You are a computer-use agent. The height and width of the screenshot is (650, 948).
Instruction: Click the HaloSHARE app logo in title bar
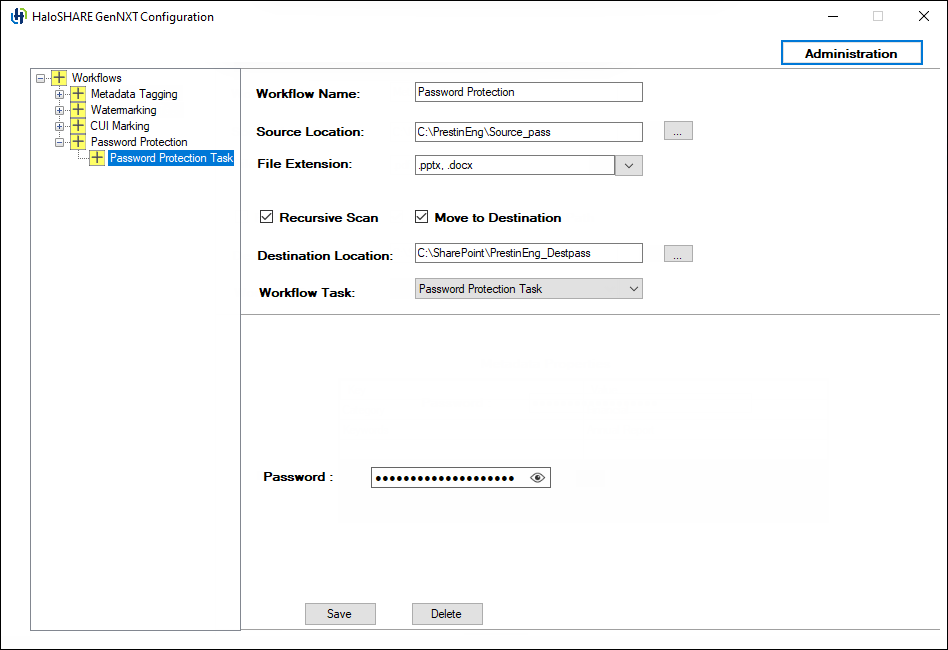pos(19,16)
